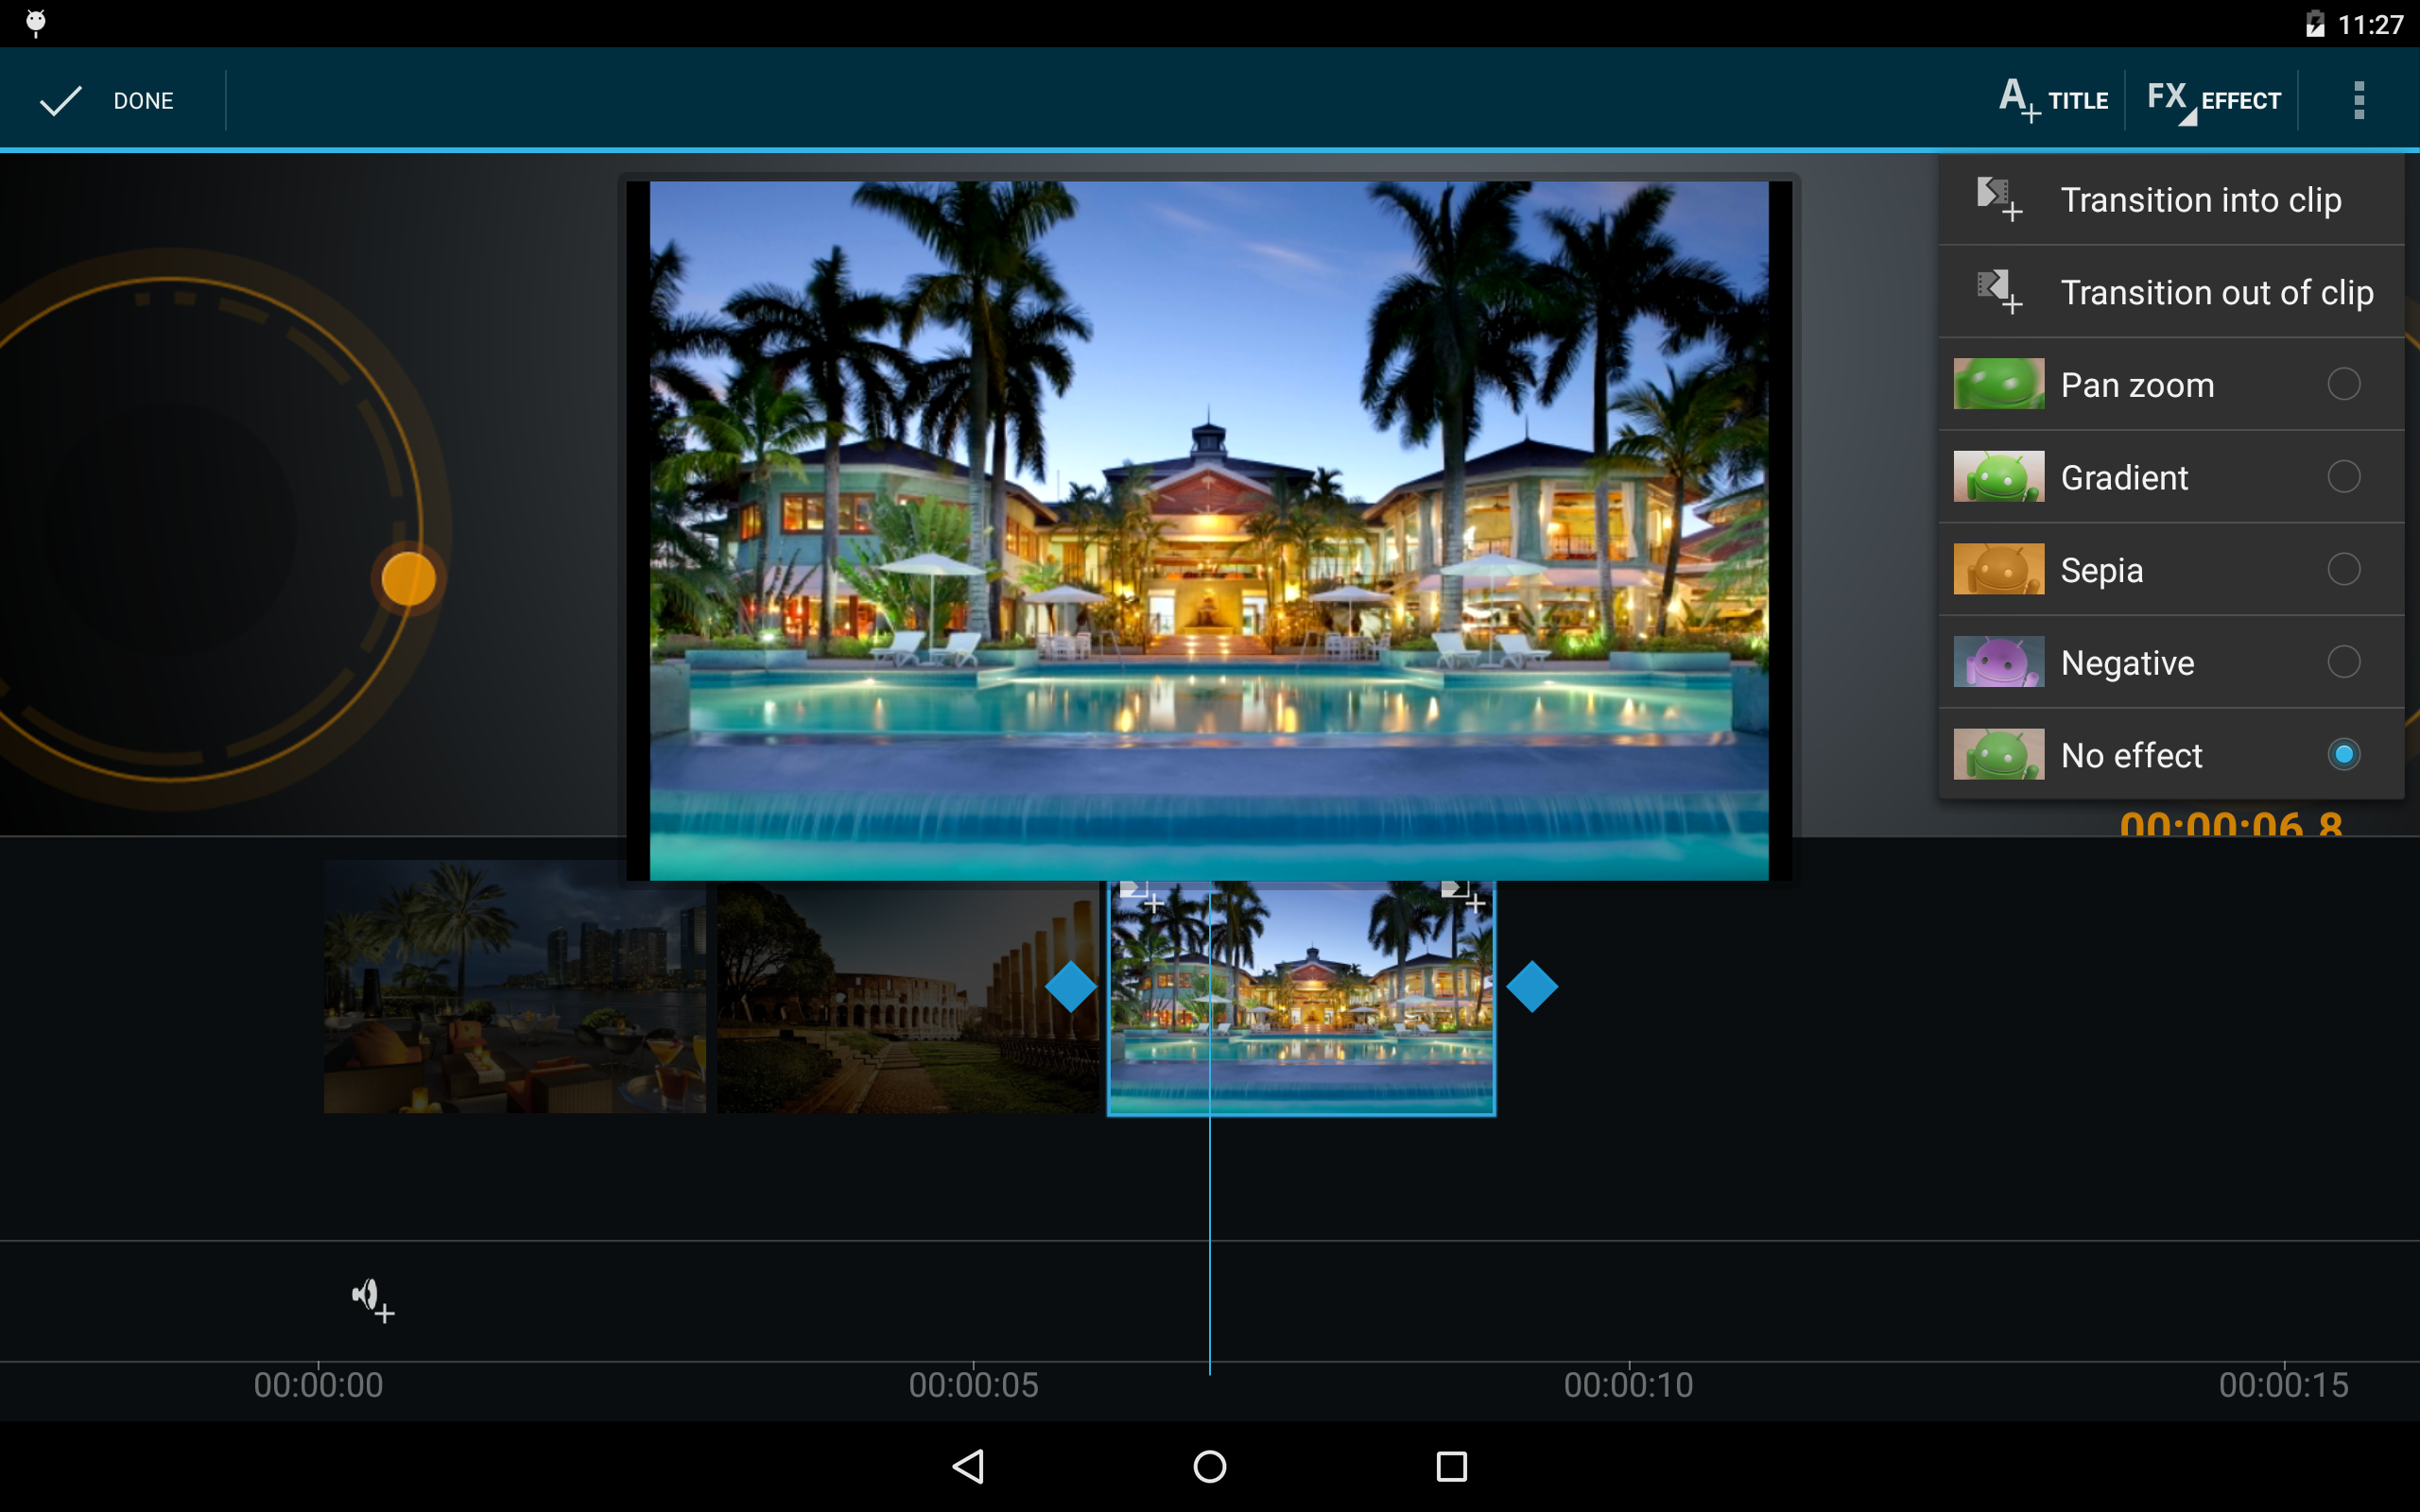
Task: Click the orange jog wheel knob
Action: (408, 578)
